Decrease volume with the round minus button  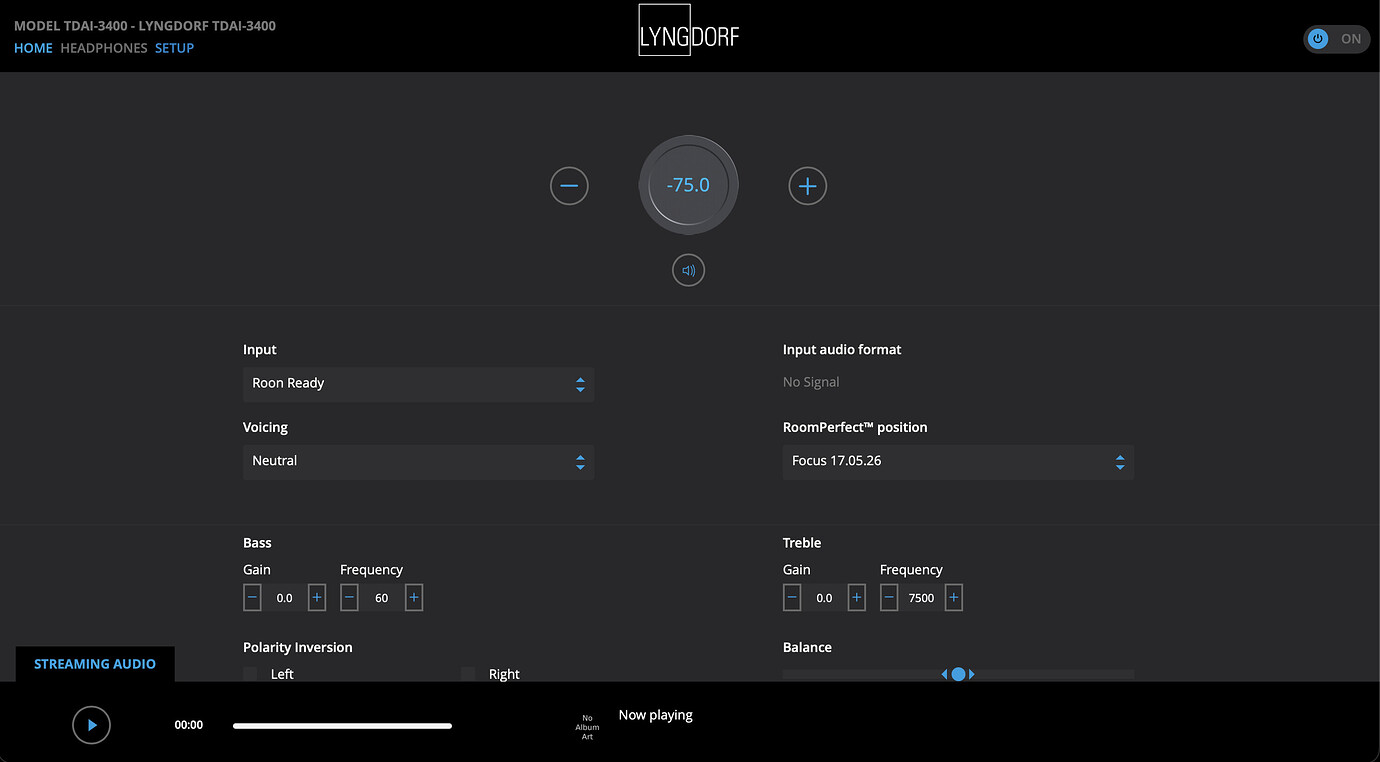569,186
